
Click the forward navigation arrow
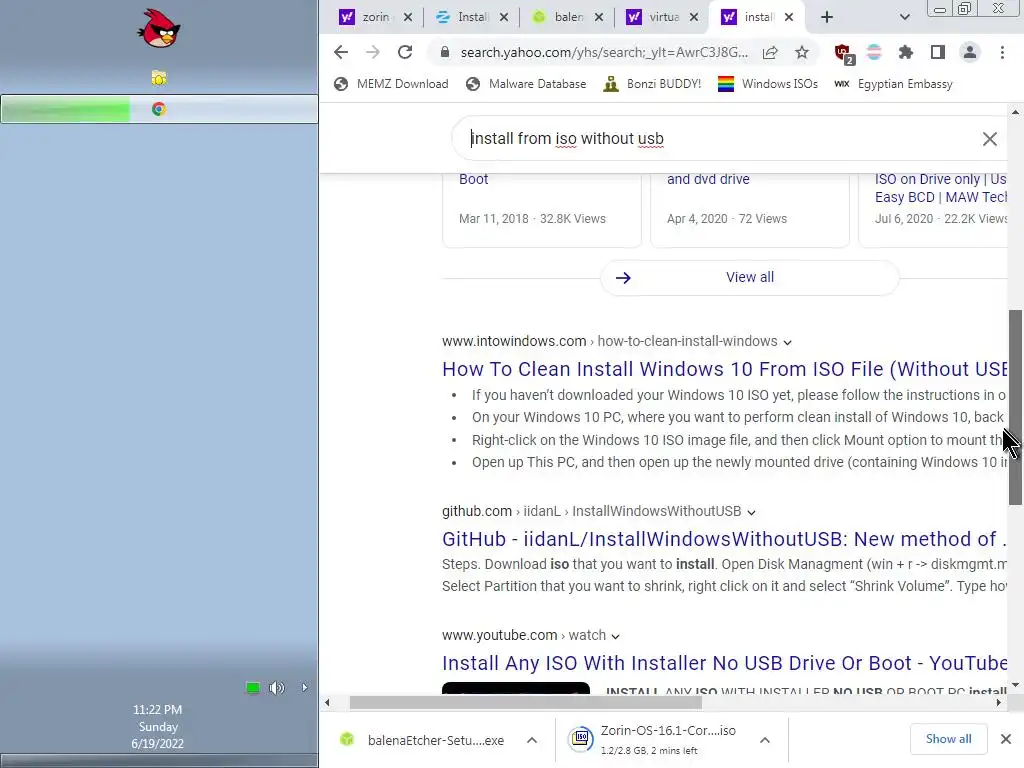[372, 52]
